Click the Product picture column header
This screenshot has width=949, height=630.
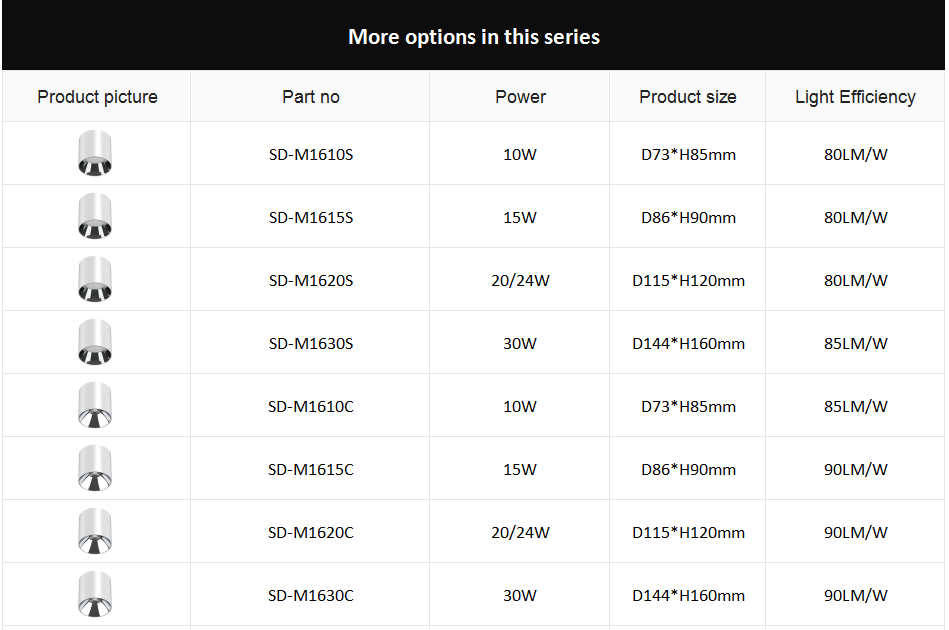tap(97, 97)
